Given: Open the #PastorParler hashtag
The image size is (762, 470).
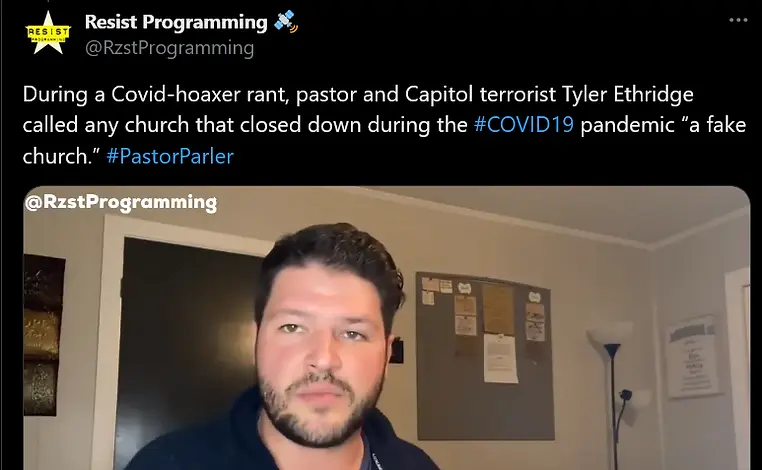Looking at the screenshot, I should click(170, 156).
